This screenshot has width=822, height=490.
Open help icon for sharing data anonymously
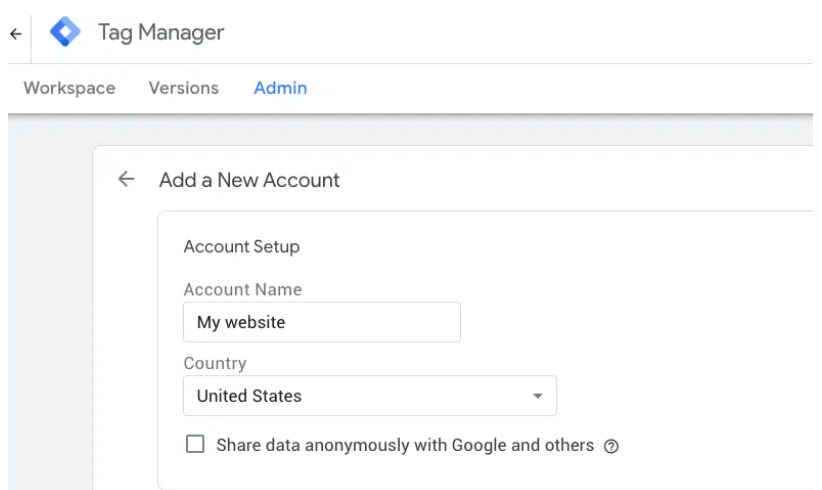click(x=611, y=446)
